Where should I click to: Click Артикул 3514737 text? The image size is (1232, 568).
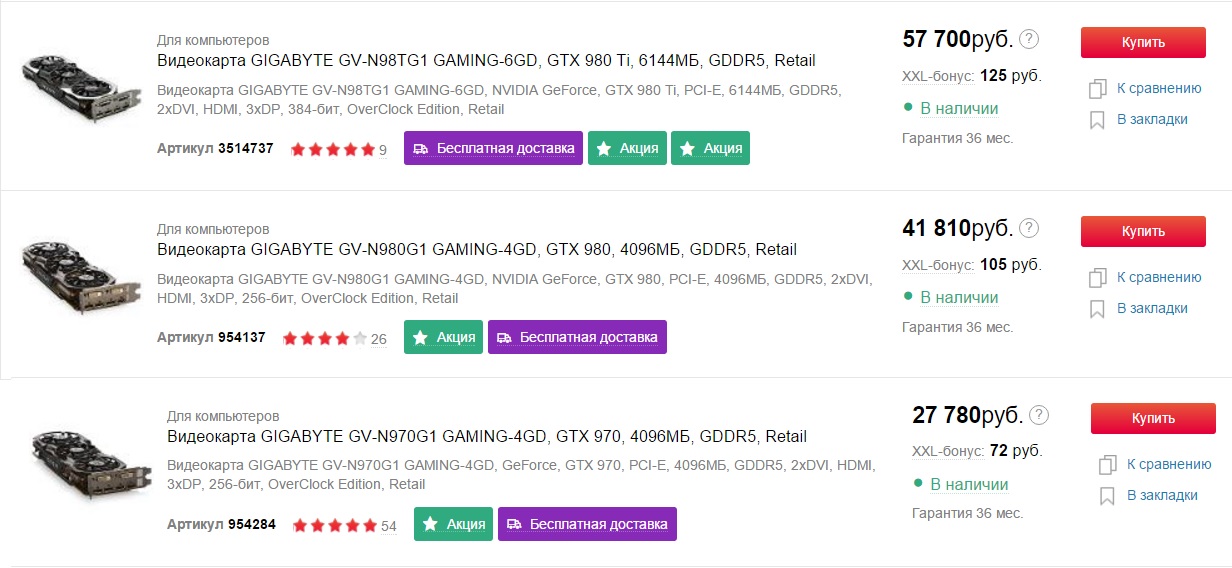tap(215, 149)
